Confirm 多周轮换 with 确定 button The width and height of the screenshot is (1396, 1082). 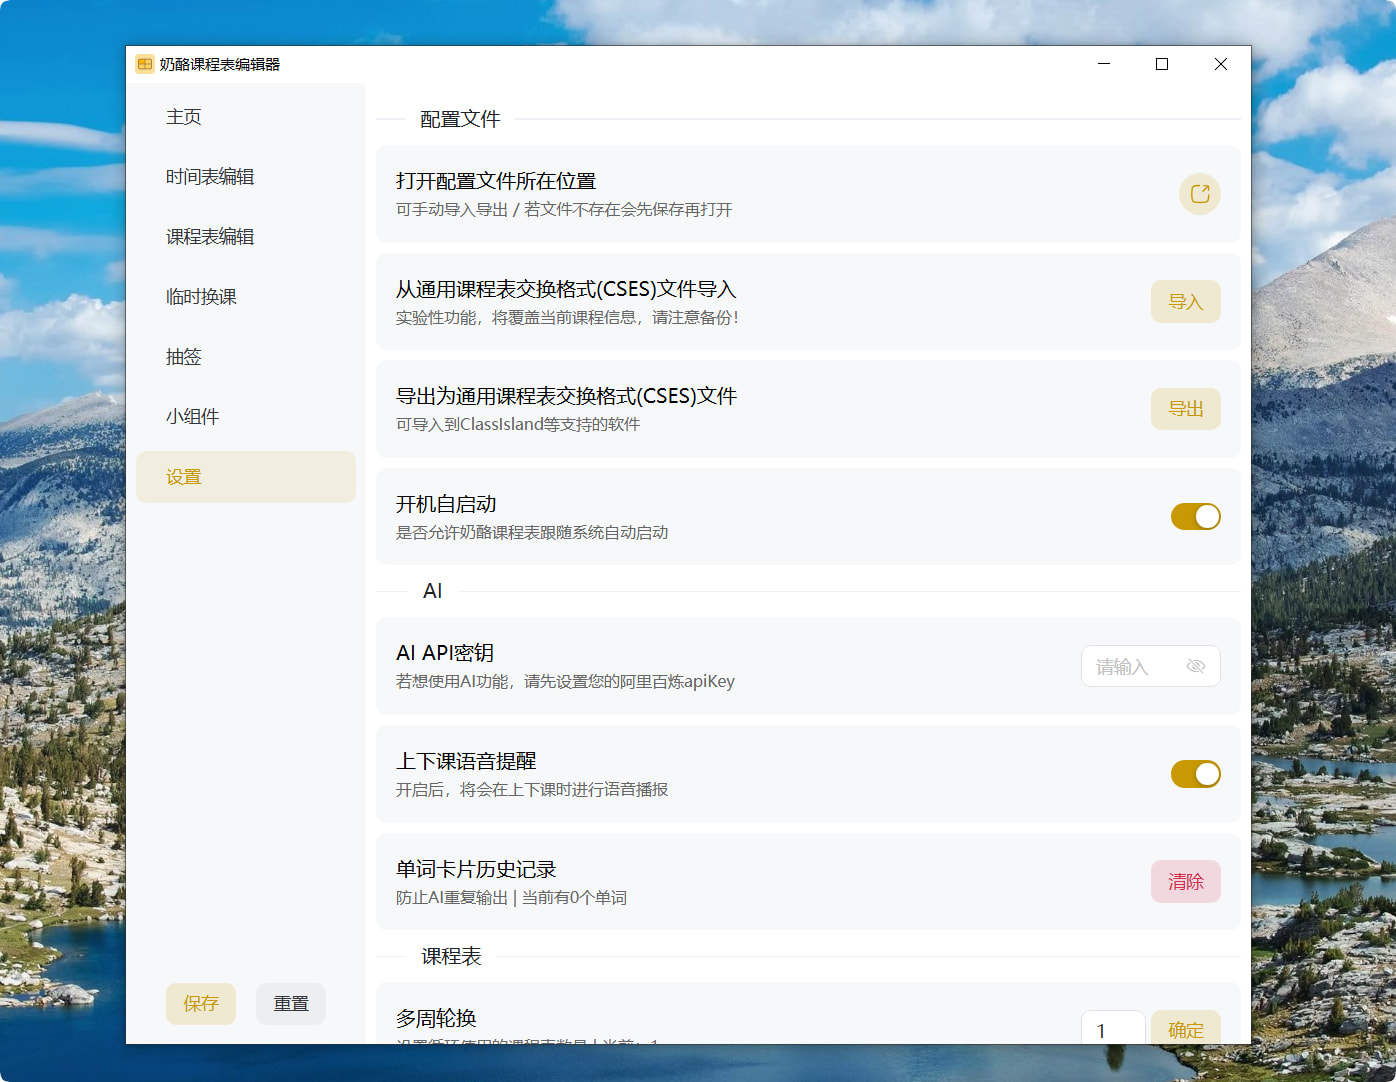click(1186, 1028)
